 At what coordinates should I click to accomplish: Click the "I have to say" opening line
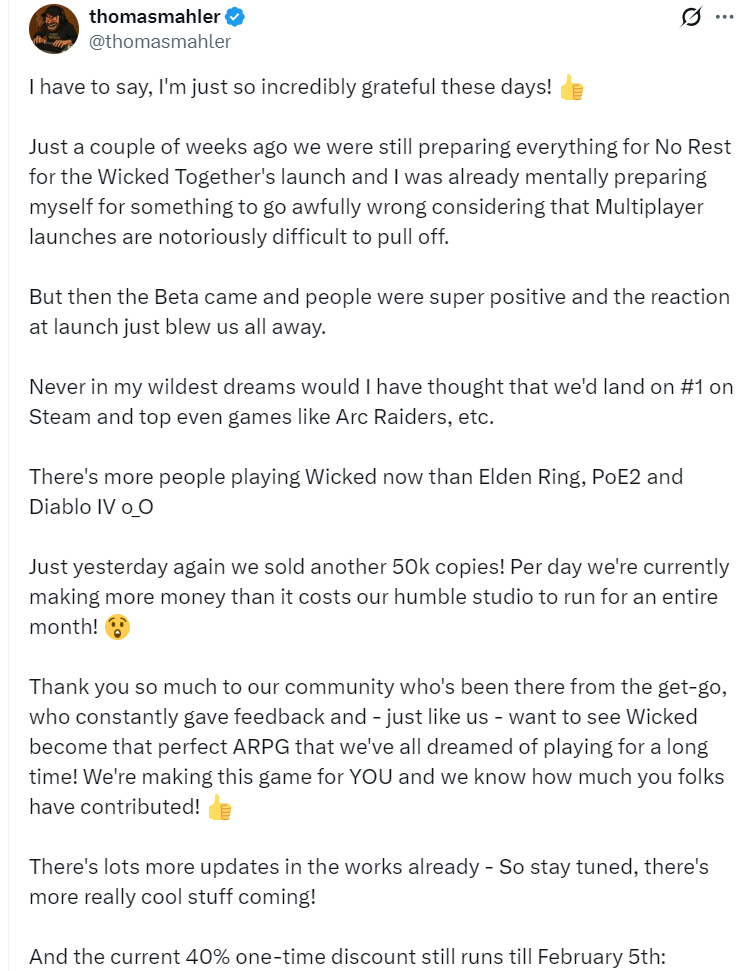pyautogui.click(x=290, y=87)
